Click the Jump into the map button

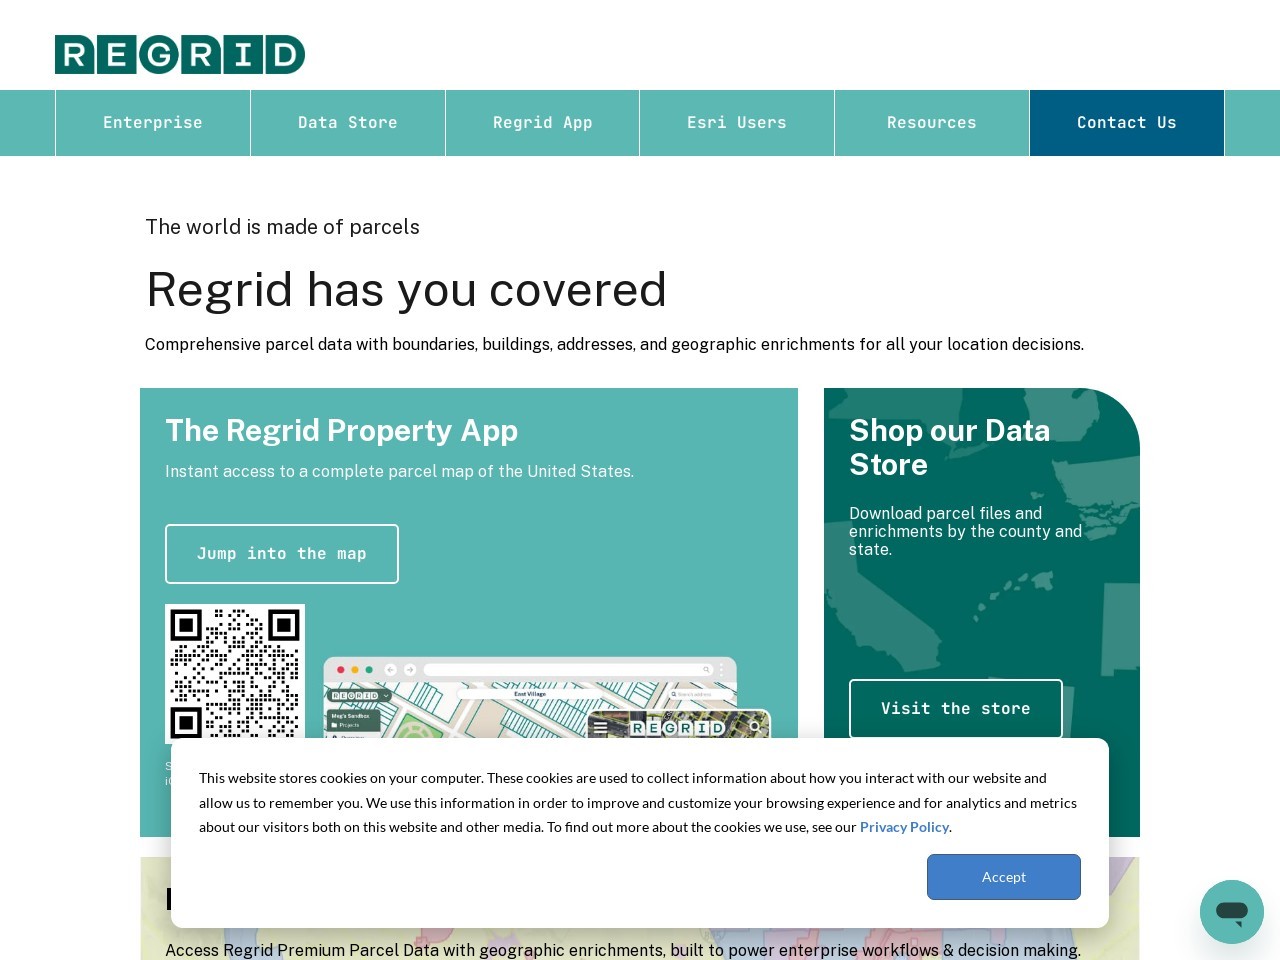pyautogui.click(x=282, y=554)
